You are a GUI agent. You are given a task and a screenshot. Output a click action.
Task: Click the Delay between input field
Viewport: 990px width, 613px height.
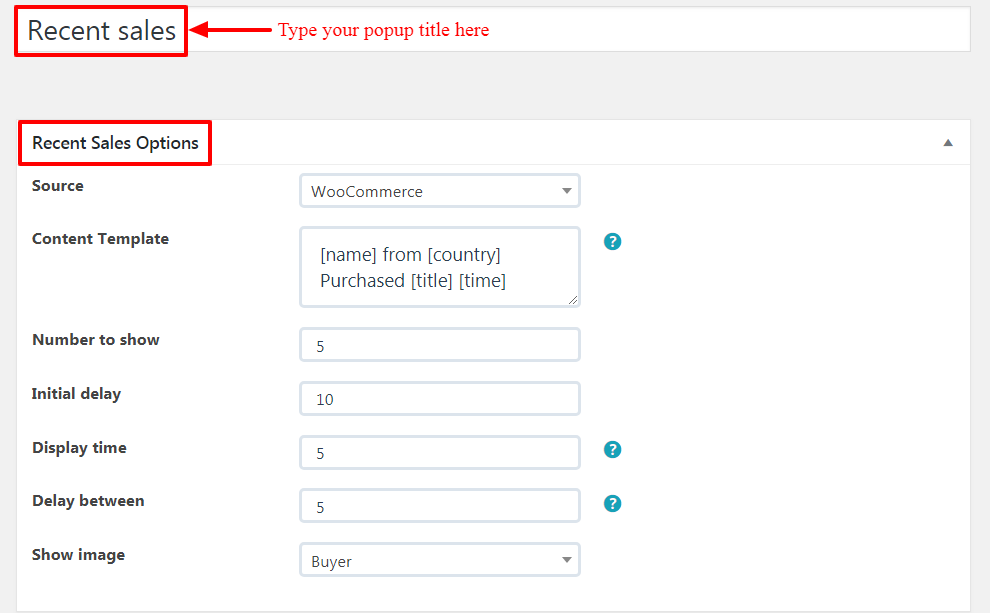coord(439,506)
